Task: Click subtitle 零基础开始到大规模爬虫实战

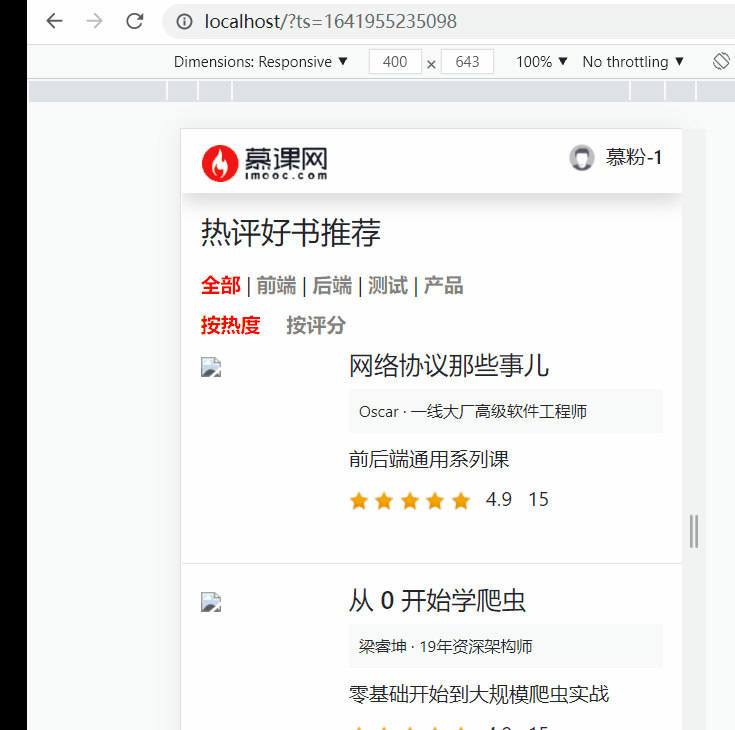Action: [479, 694]
